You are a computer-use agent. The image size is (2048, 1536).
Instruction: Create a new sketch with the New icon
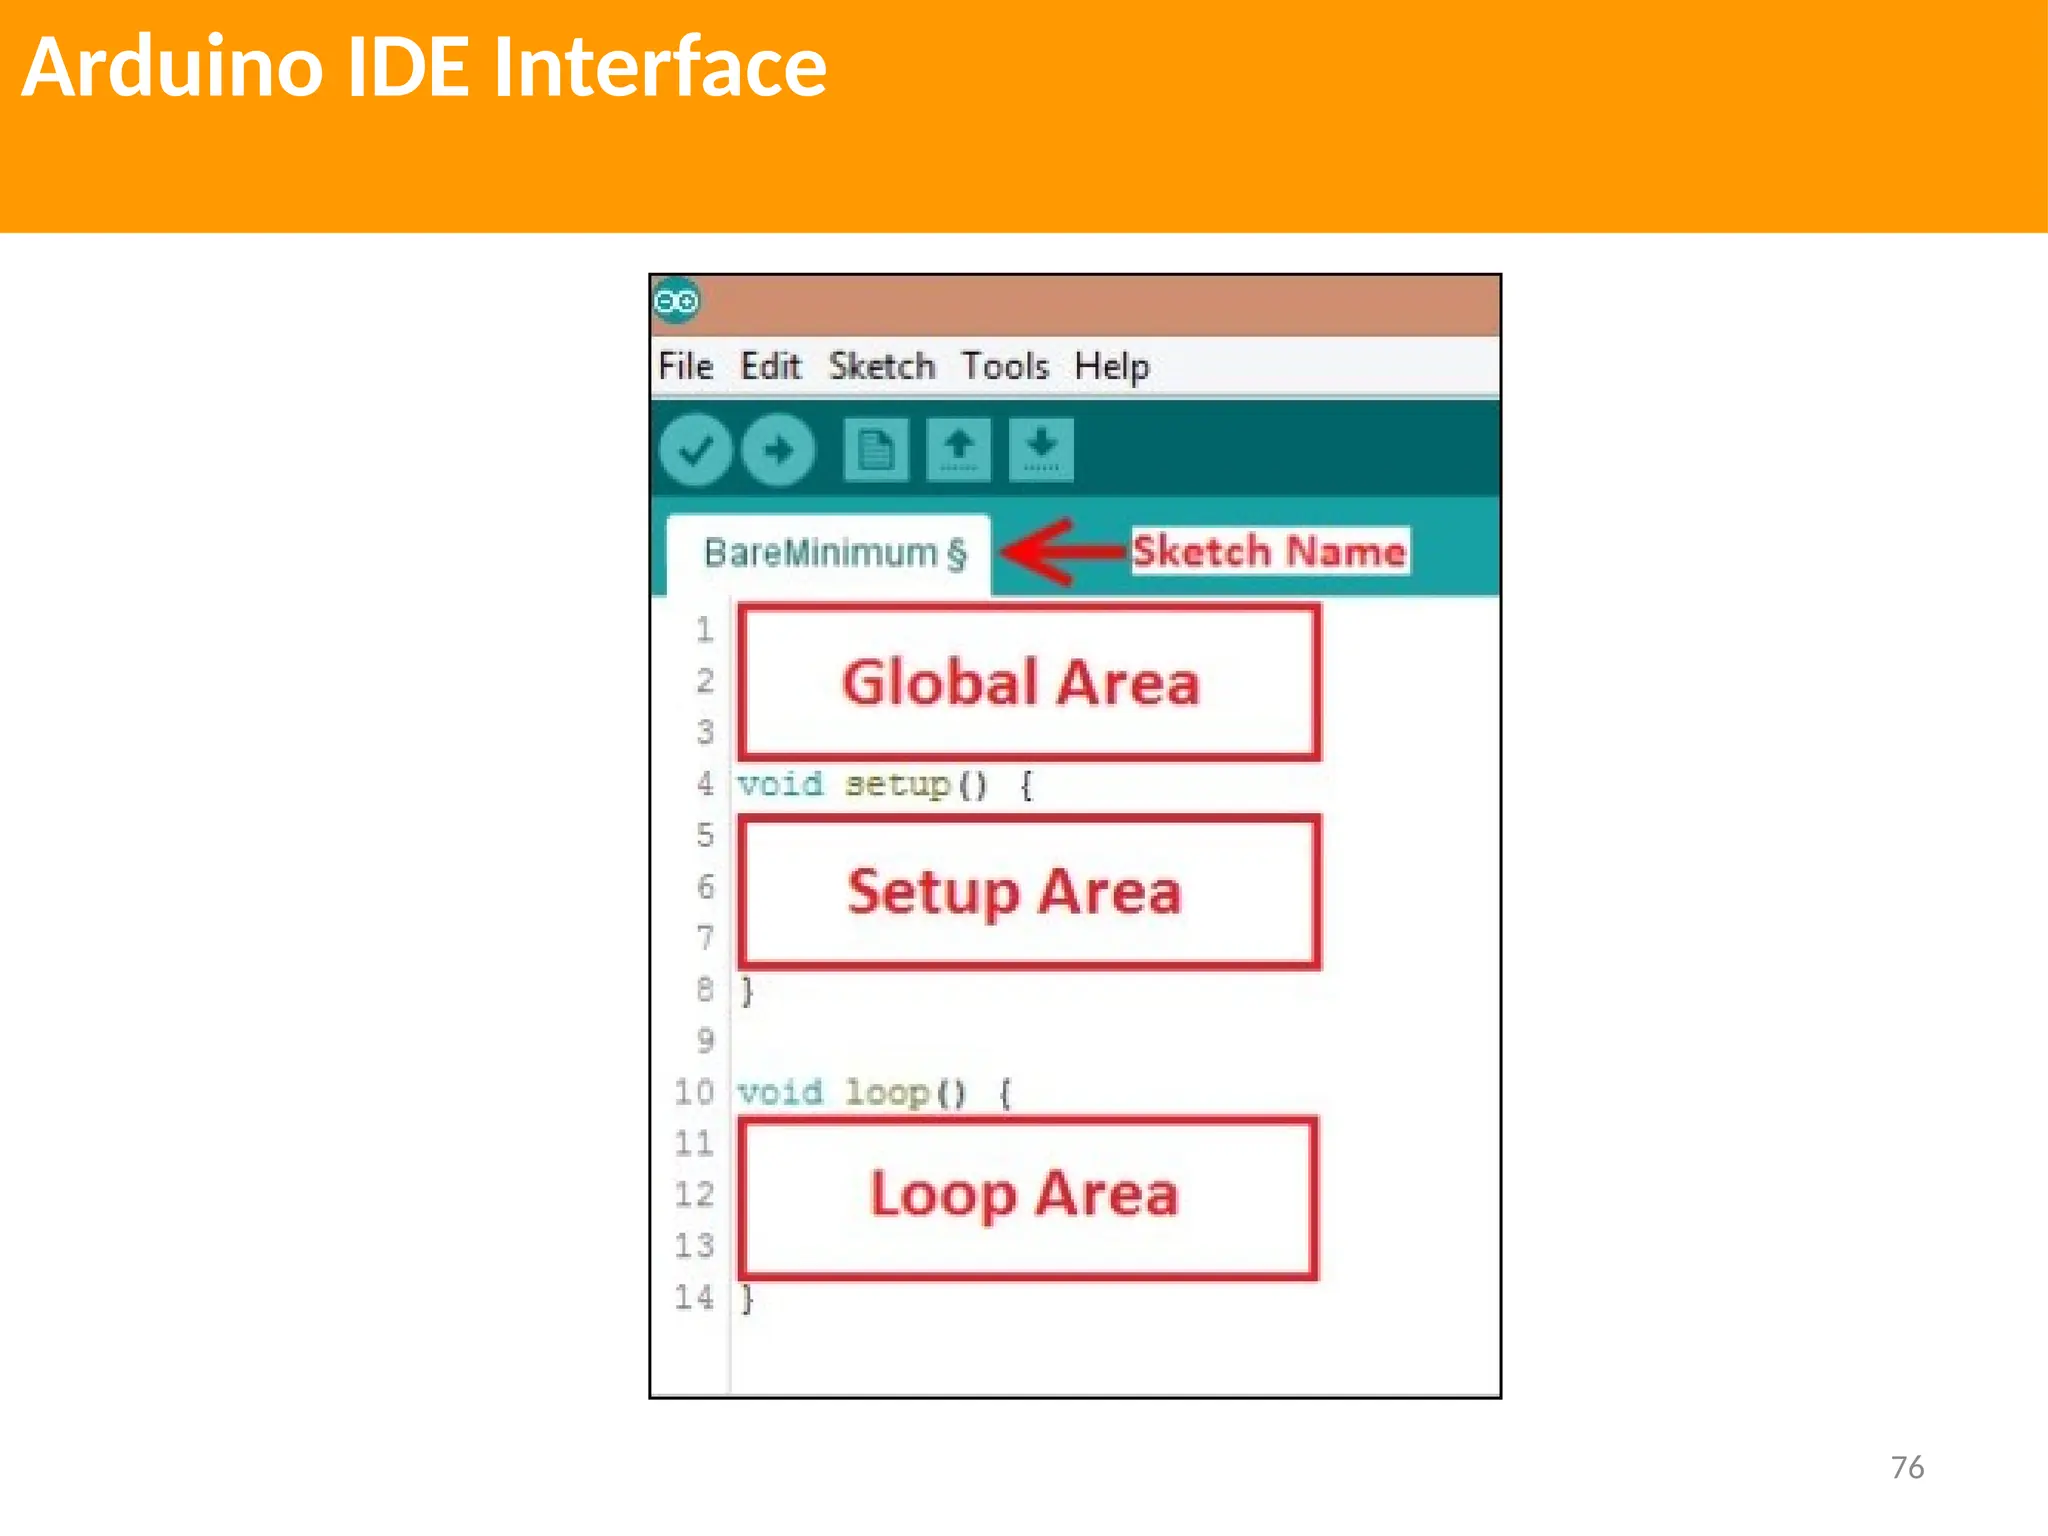coord(876,450)
